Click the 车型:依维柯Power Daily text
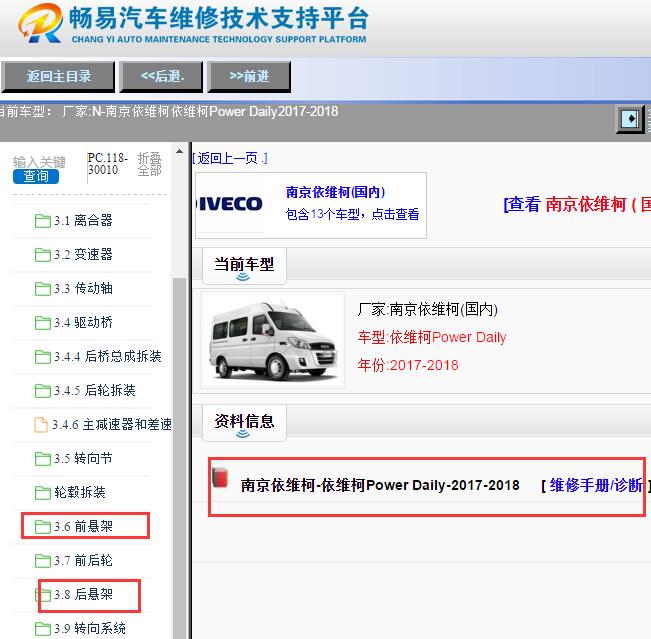 (x=432, y=338)
